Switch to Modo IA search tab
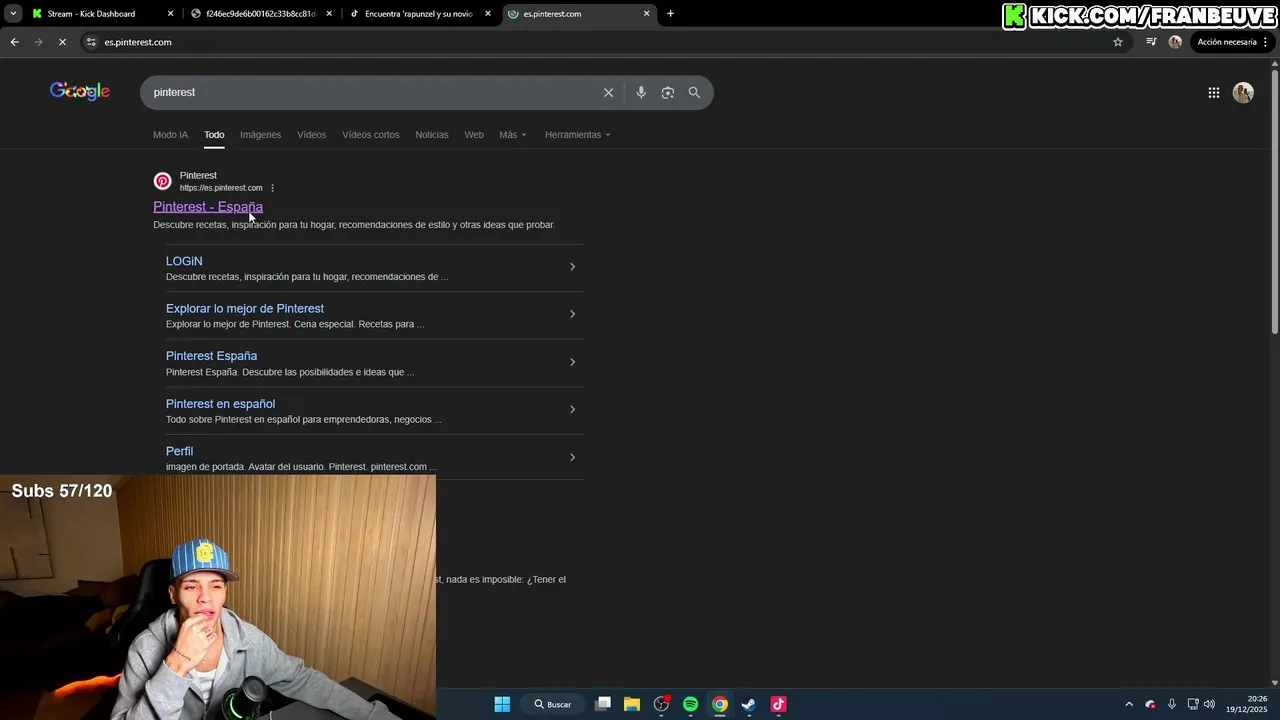The image size is (1280, 720). coord(170,135)
